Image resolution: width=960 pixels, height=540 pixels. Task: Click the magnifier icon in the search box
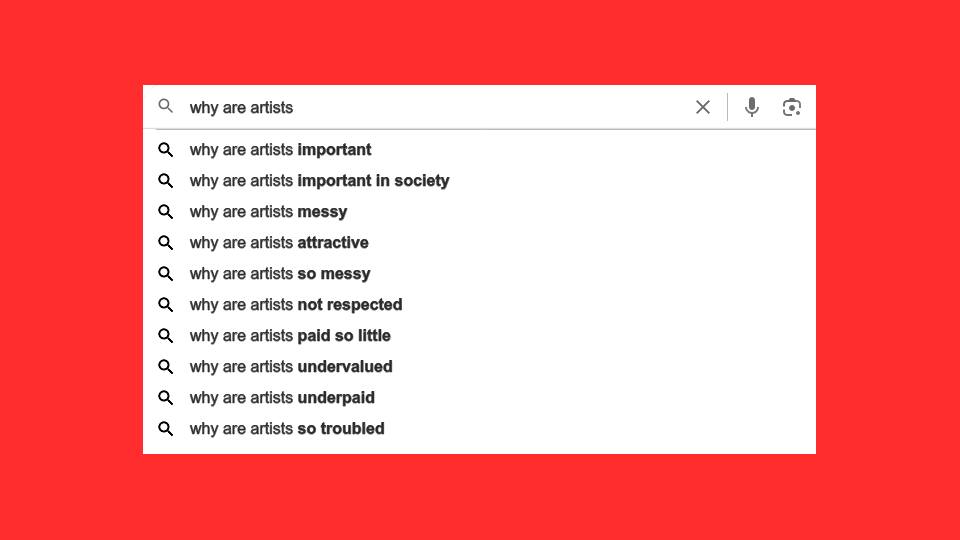[x=166, y=106]
